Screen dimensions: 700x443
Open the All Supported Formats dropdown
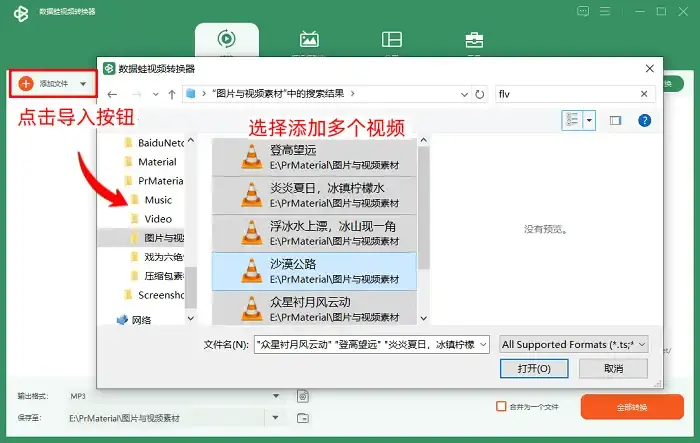point(574,345)
